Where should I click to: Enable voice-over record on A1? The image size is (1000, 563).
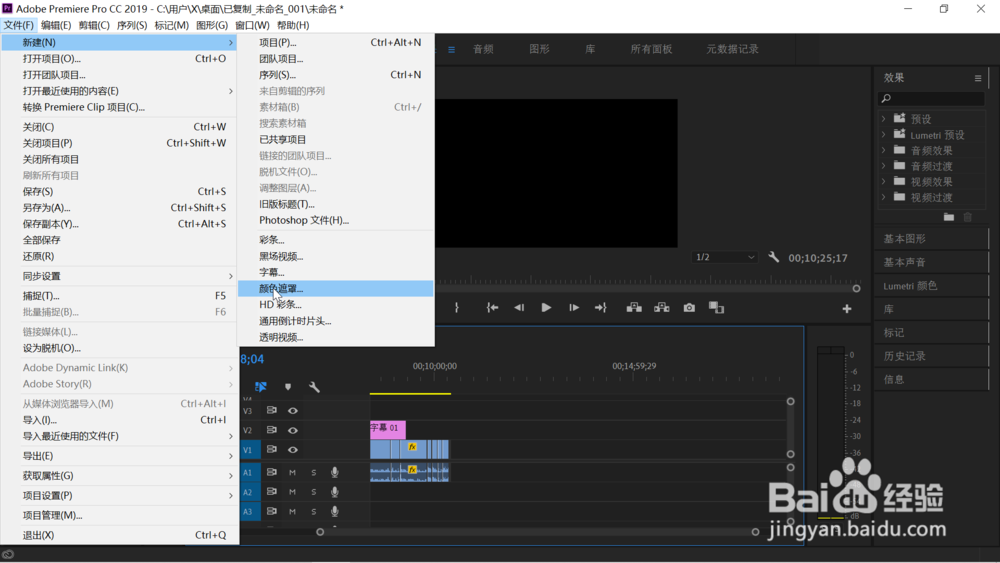pyautogui.click(x=334, y=472)
